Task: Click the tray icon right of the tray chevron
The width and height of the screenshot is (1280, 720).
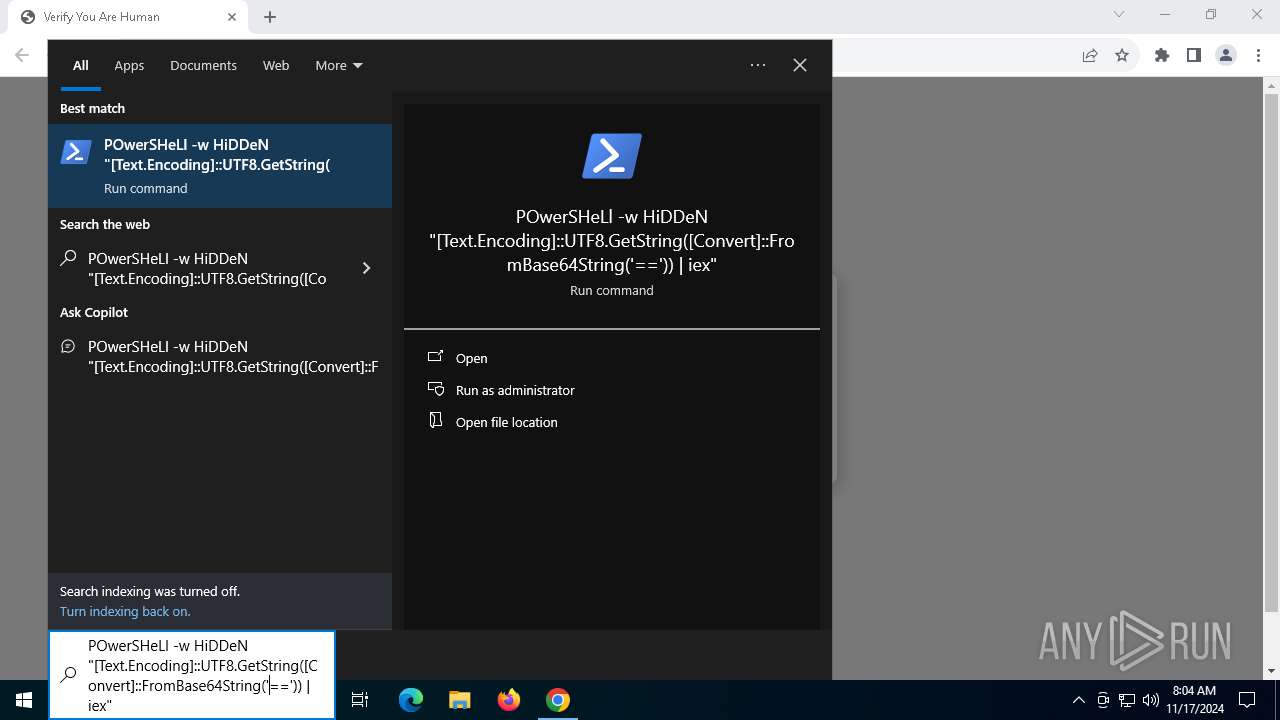Action: point(1103,700)
